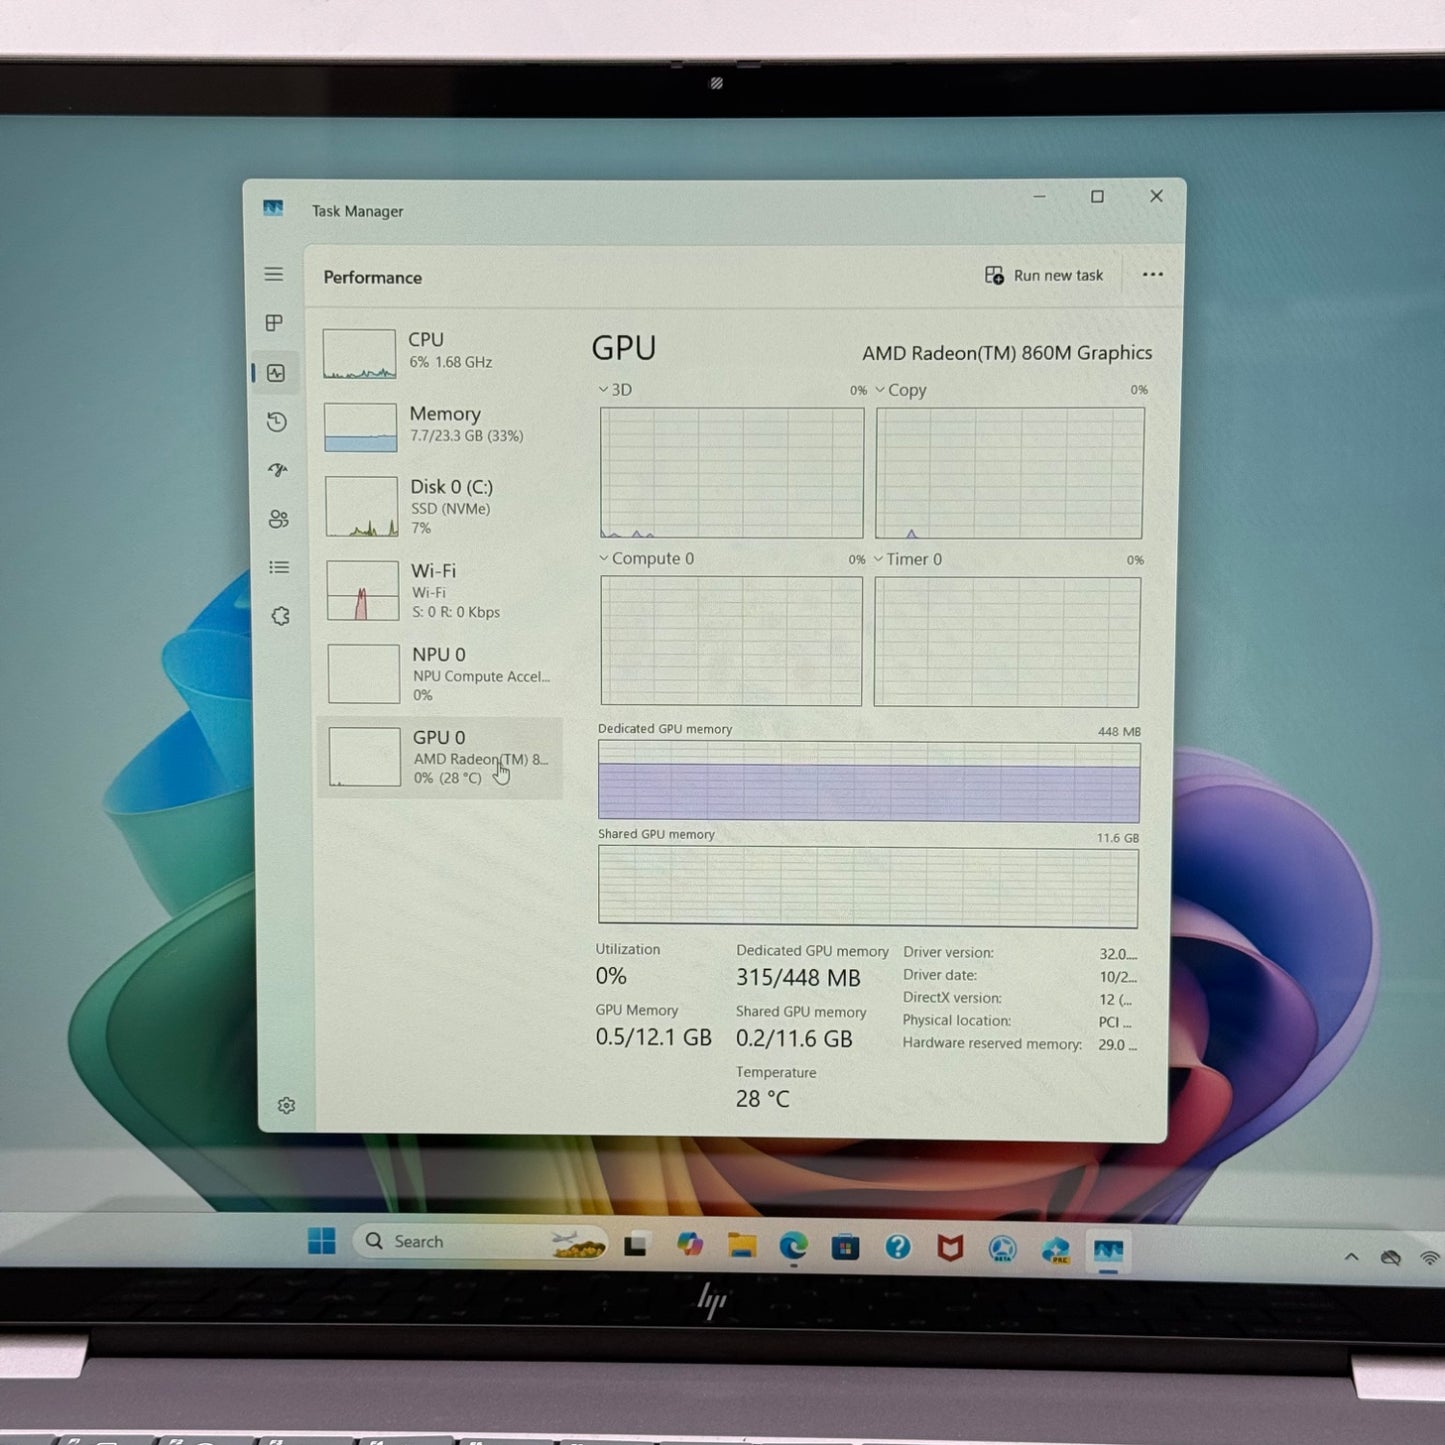The height and width of the screenshot is (1445, 1445).
Task: Open the Startup apps page icon
Action: point(278,470)
